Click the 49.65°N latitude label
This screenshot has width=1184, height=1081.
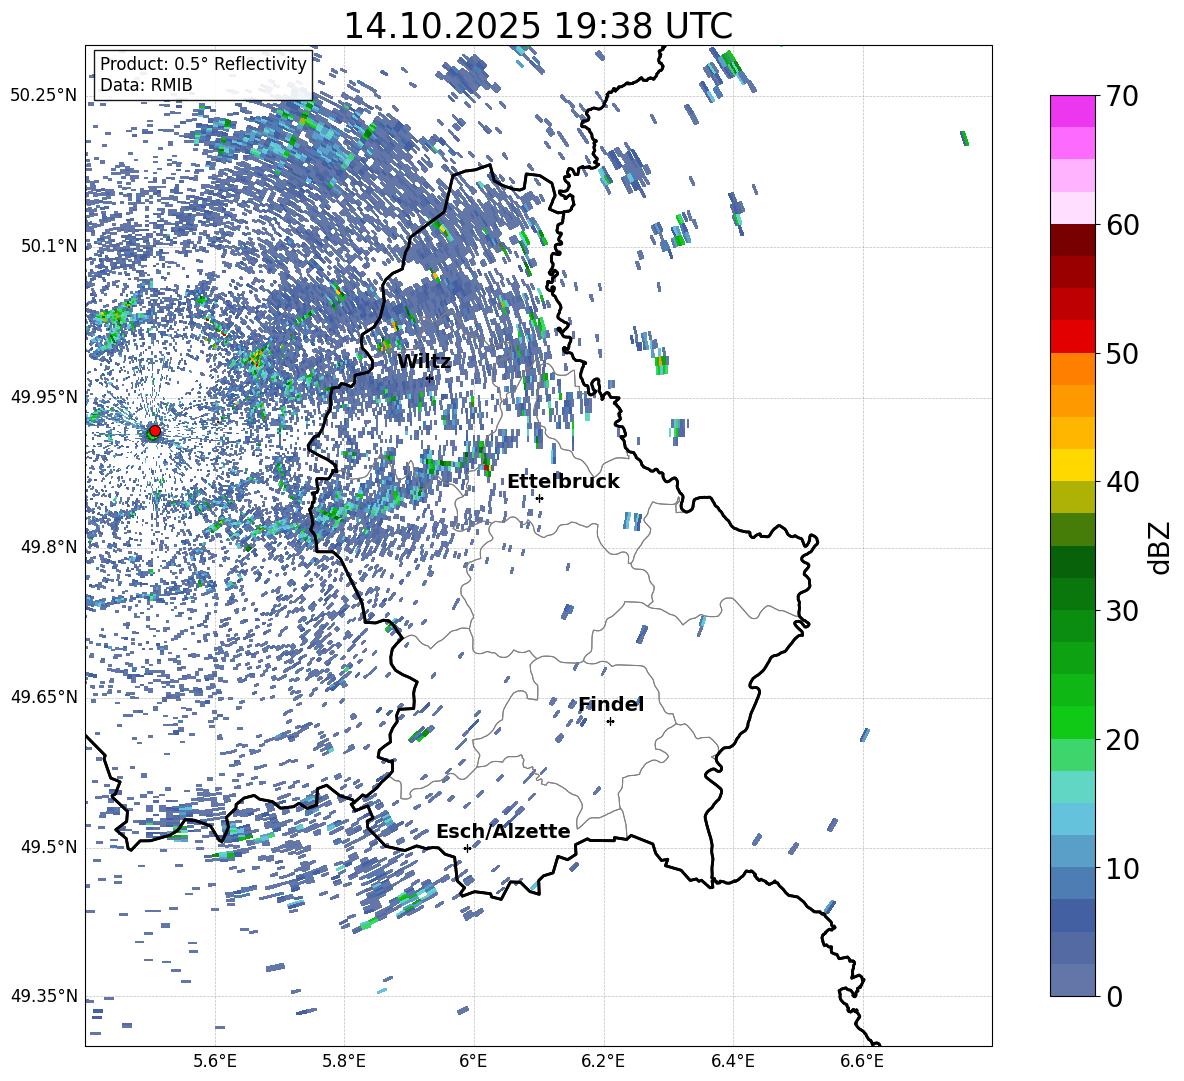point(44,697)
